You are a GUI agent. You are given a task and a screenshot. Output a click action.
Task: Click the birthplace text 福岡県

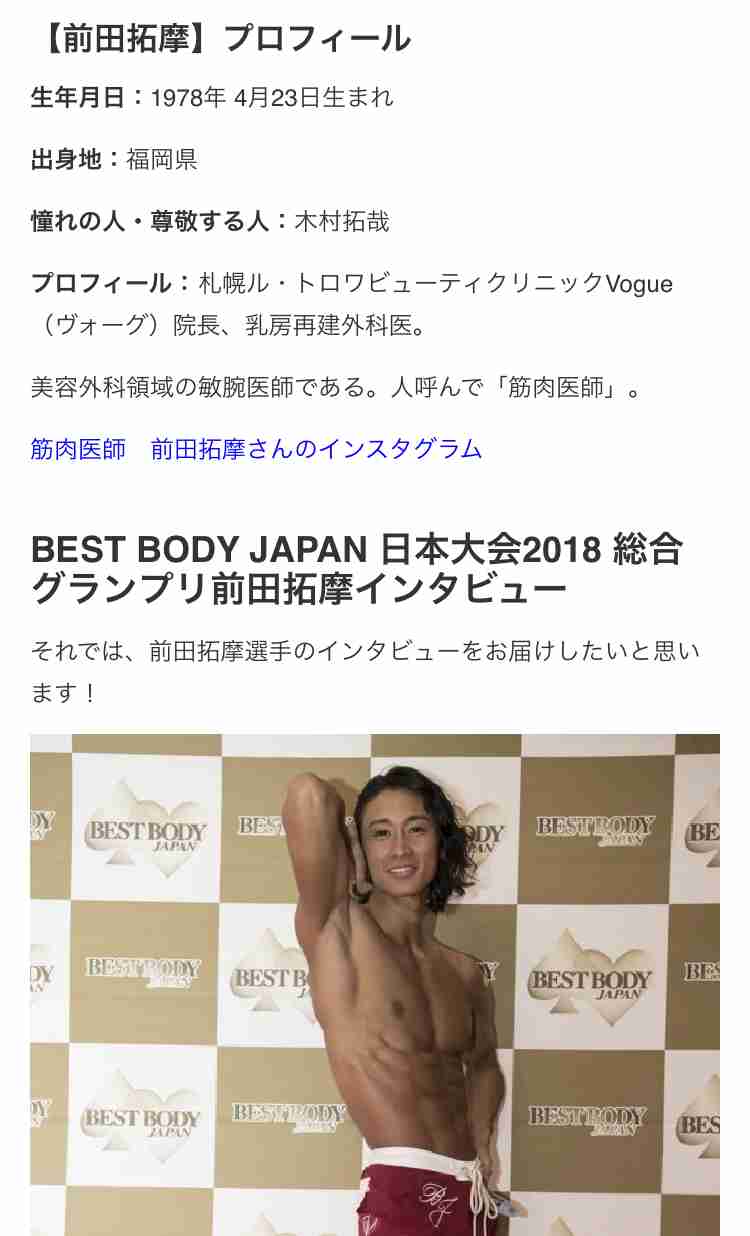point(162,159)
